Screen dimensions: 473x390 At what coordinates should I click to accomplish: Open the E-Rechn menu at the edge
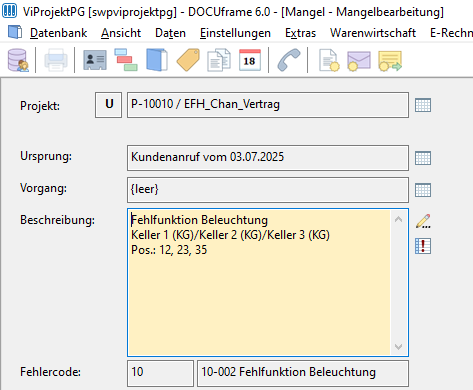(x=451, y=33)
